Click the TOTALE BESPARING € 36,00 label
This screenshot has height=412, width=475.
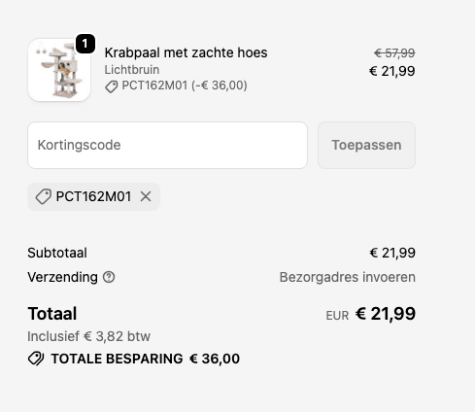coord(145,359)
